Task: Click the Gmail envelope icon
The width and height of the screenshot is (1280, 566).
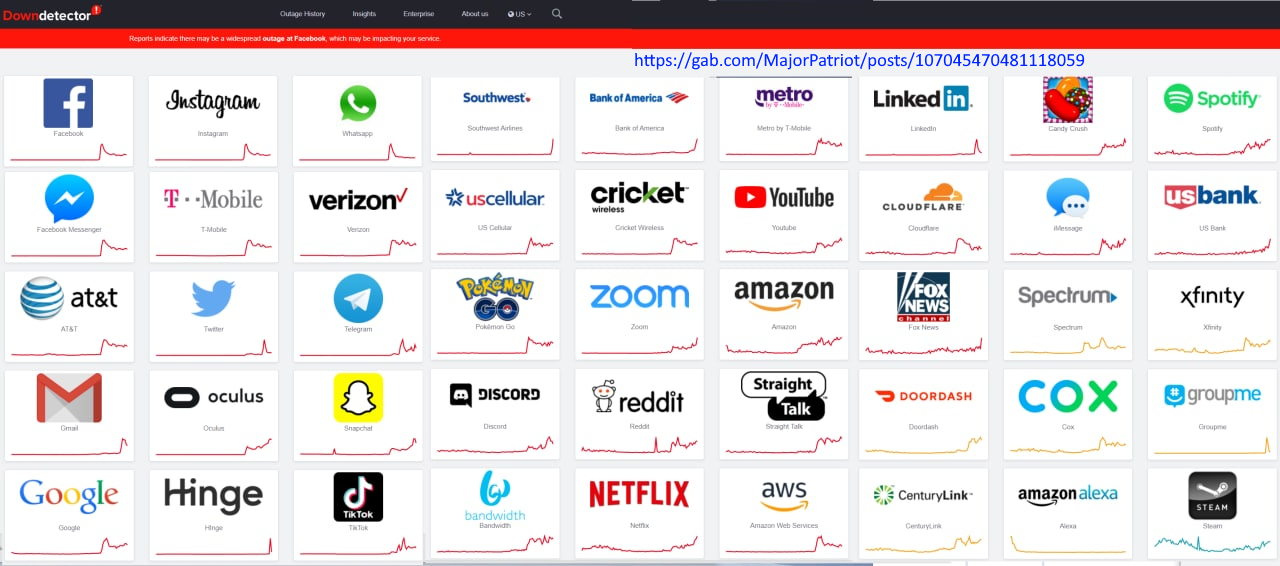Action: click(x=69, y=398)
